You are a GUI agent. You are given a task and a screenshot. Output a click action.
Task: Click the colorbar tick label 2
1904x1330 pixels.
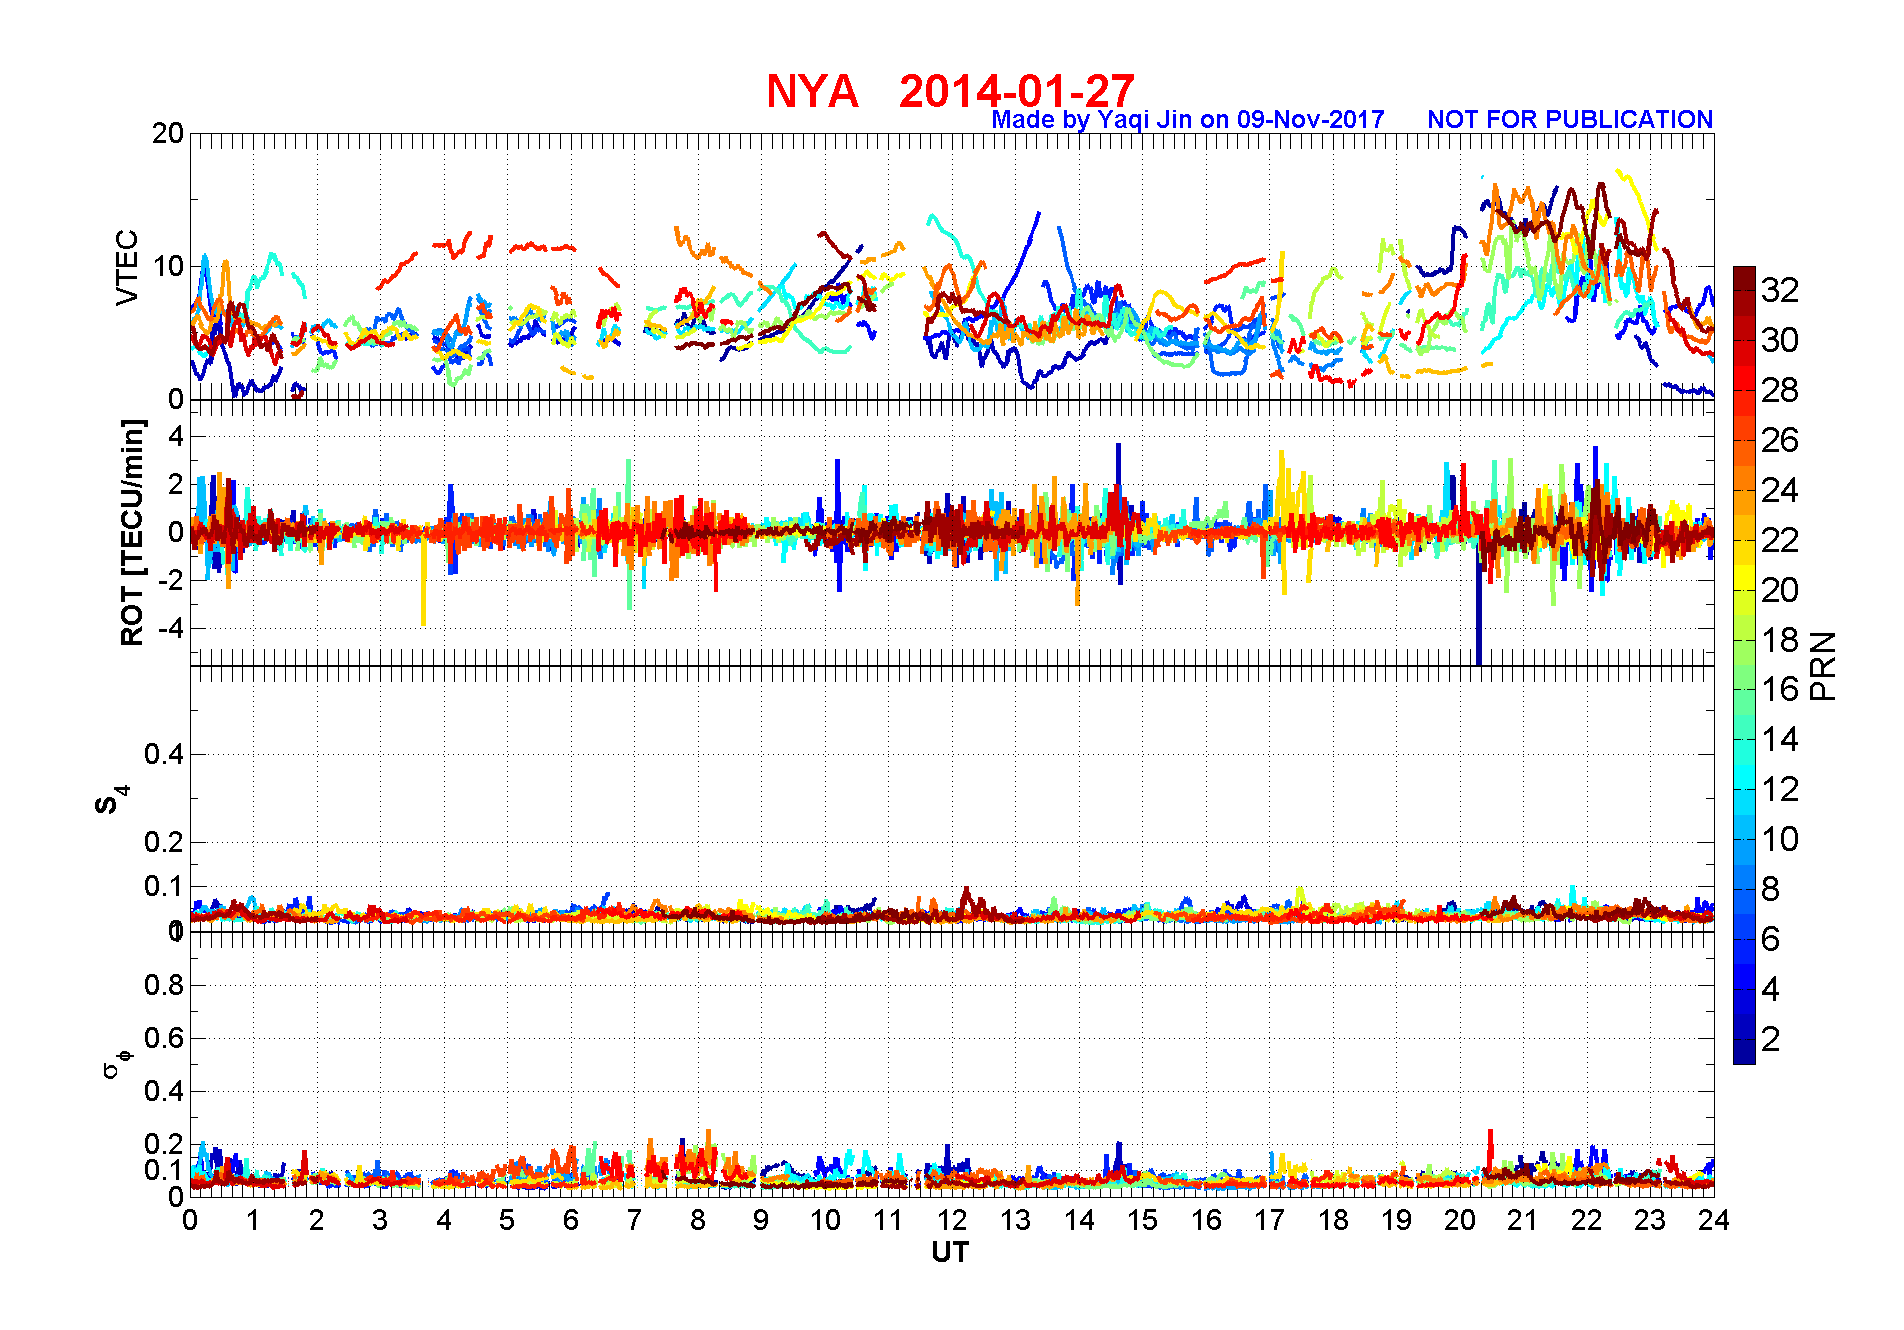(x=1771, y=1039)
